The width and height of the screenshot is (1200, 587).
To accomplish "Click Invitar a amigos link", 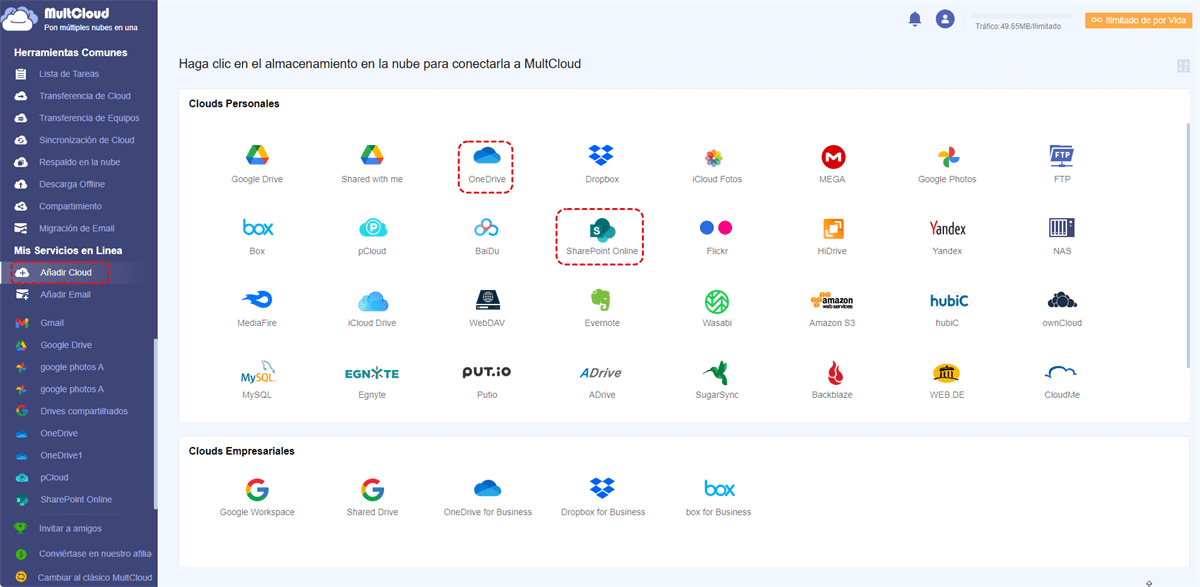I will click(70, 528).
